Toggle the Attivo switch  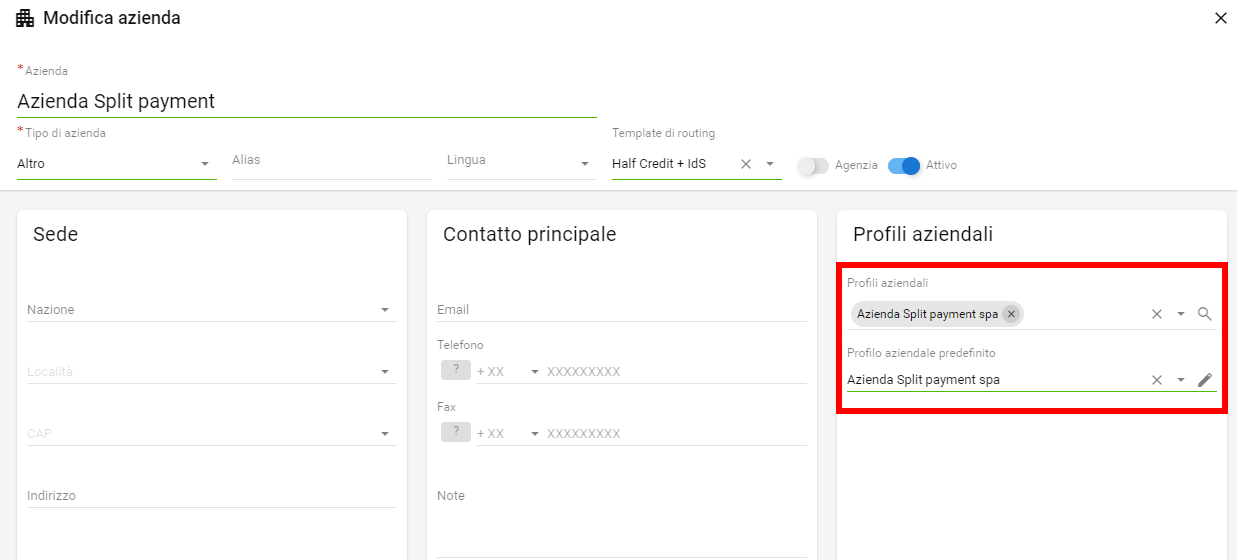click(x=904, y=166)
